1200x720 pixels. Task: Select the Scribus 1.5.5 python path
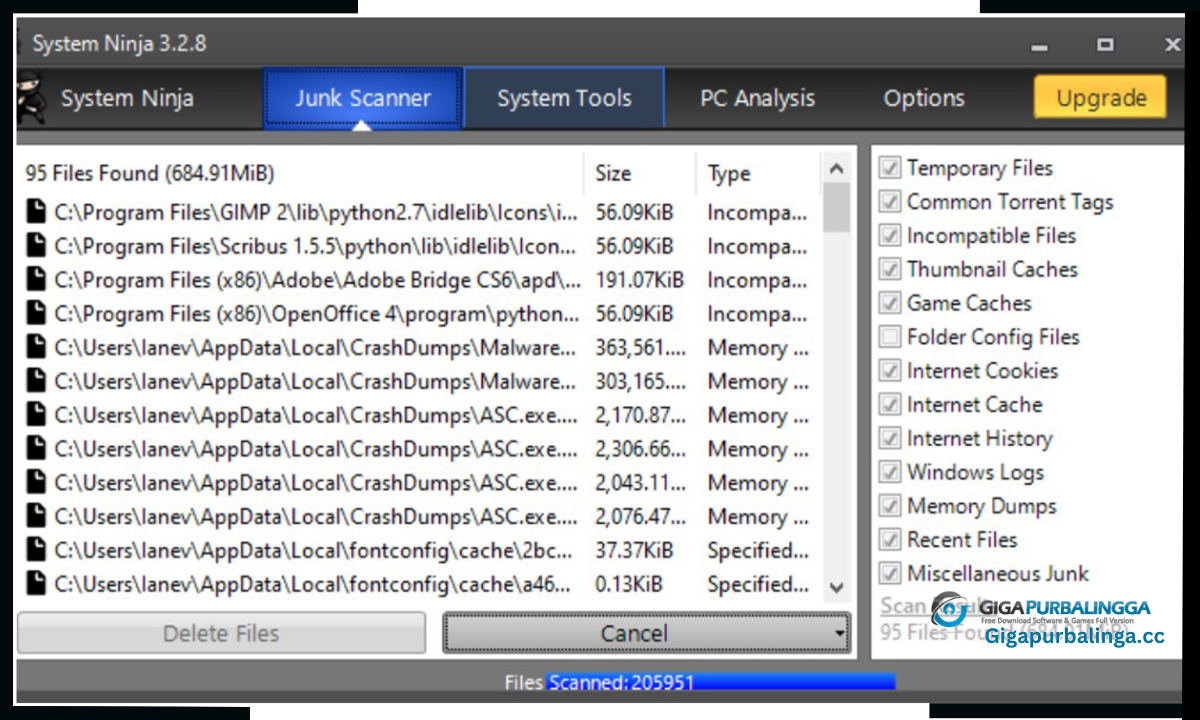316,246
